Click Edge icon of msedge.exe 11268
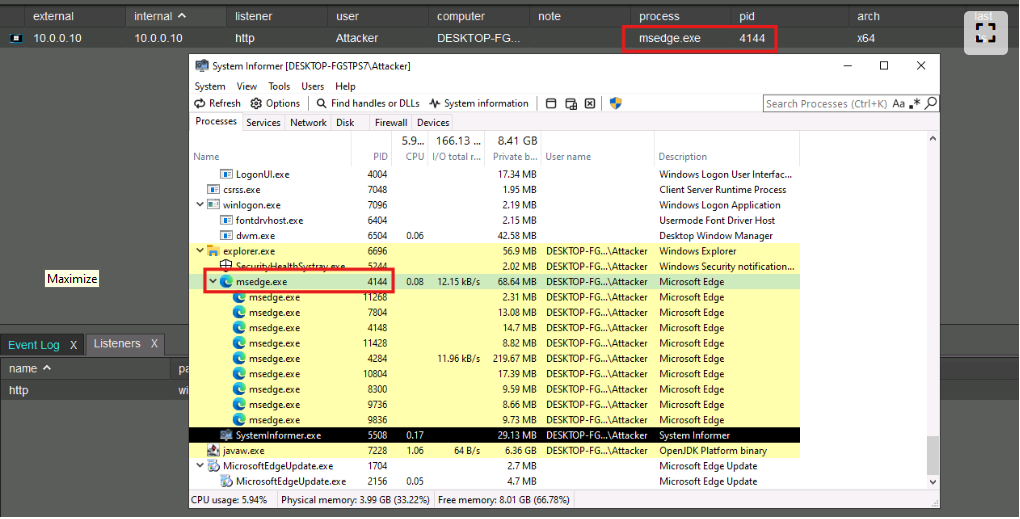 [239, 297]
